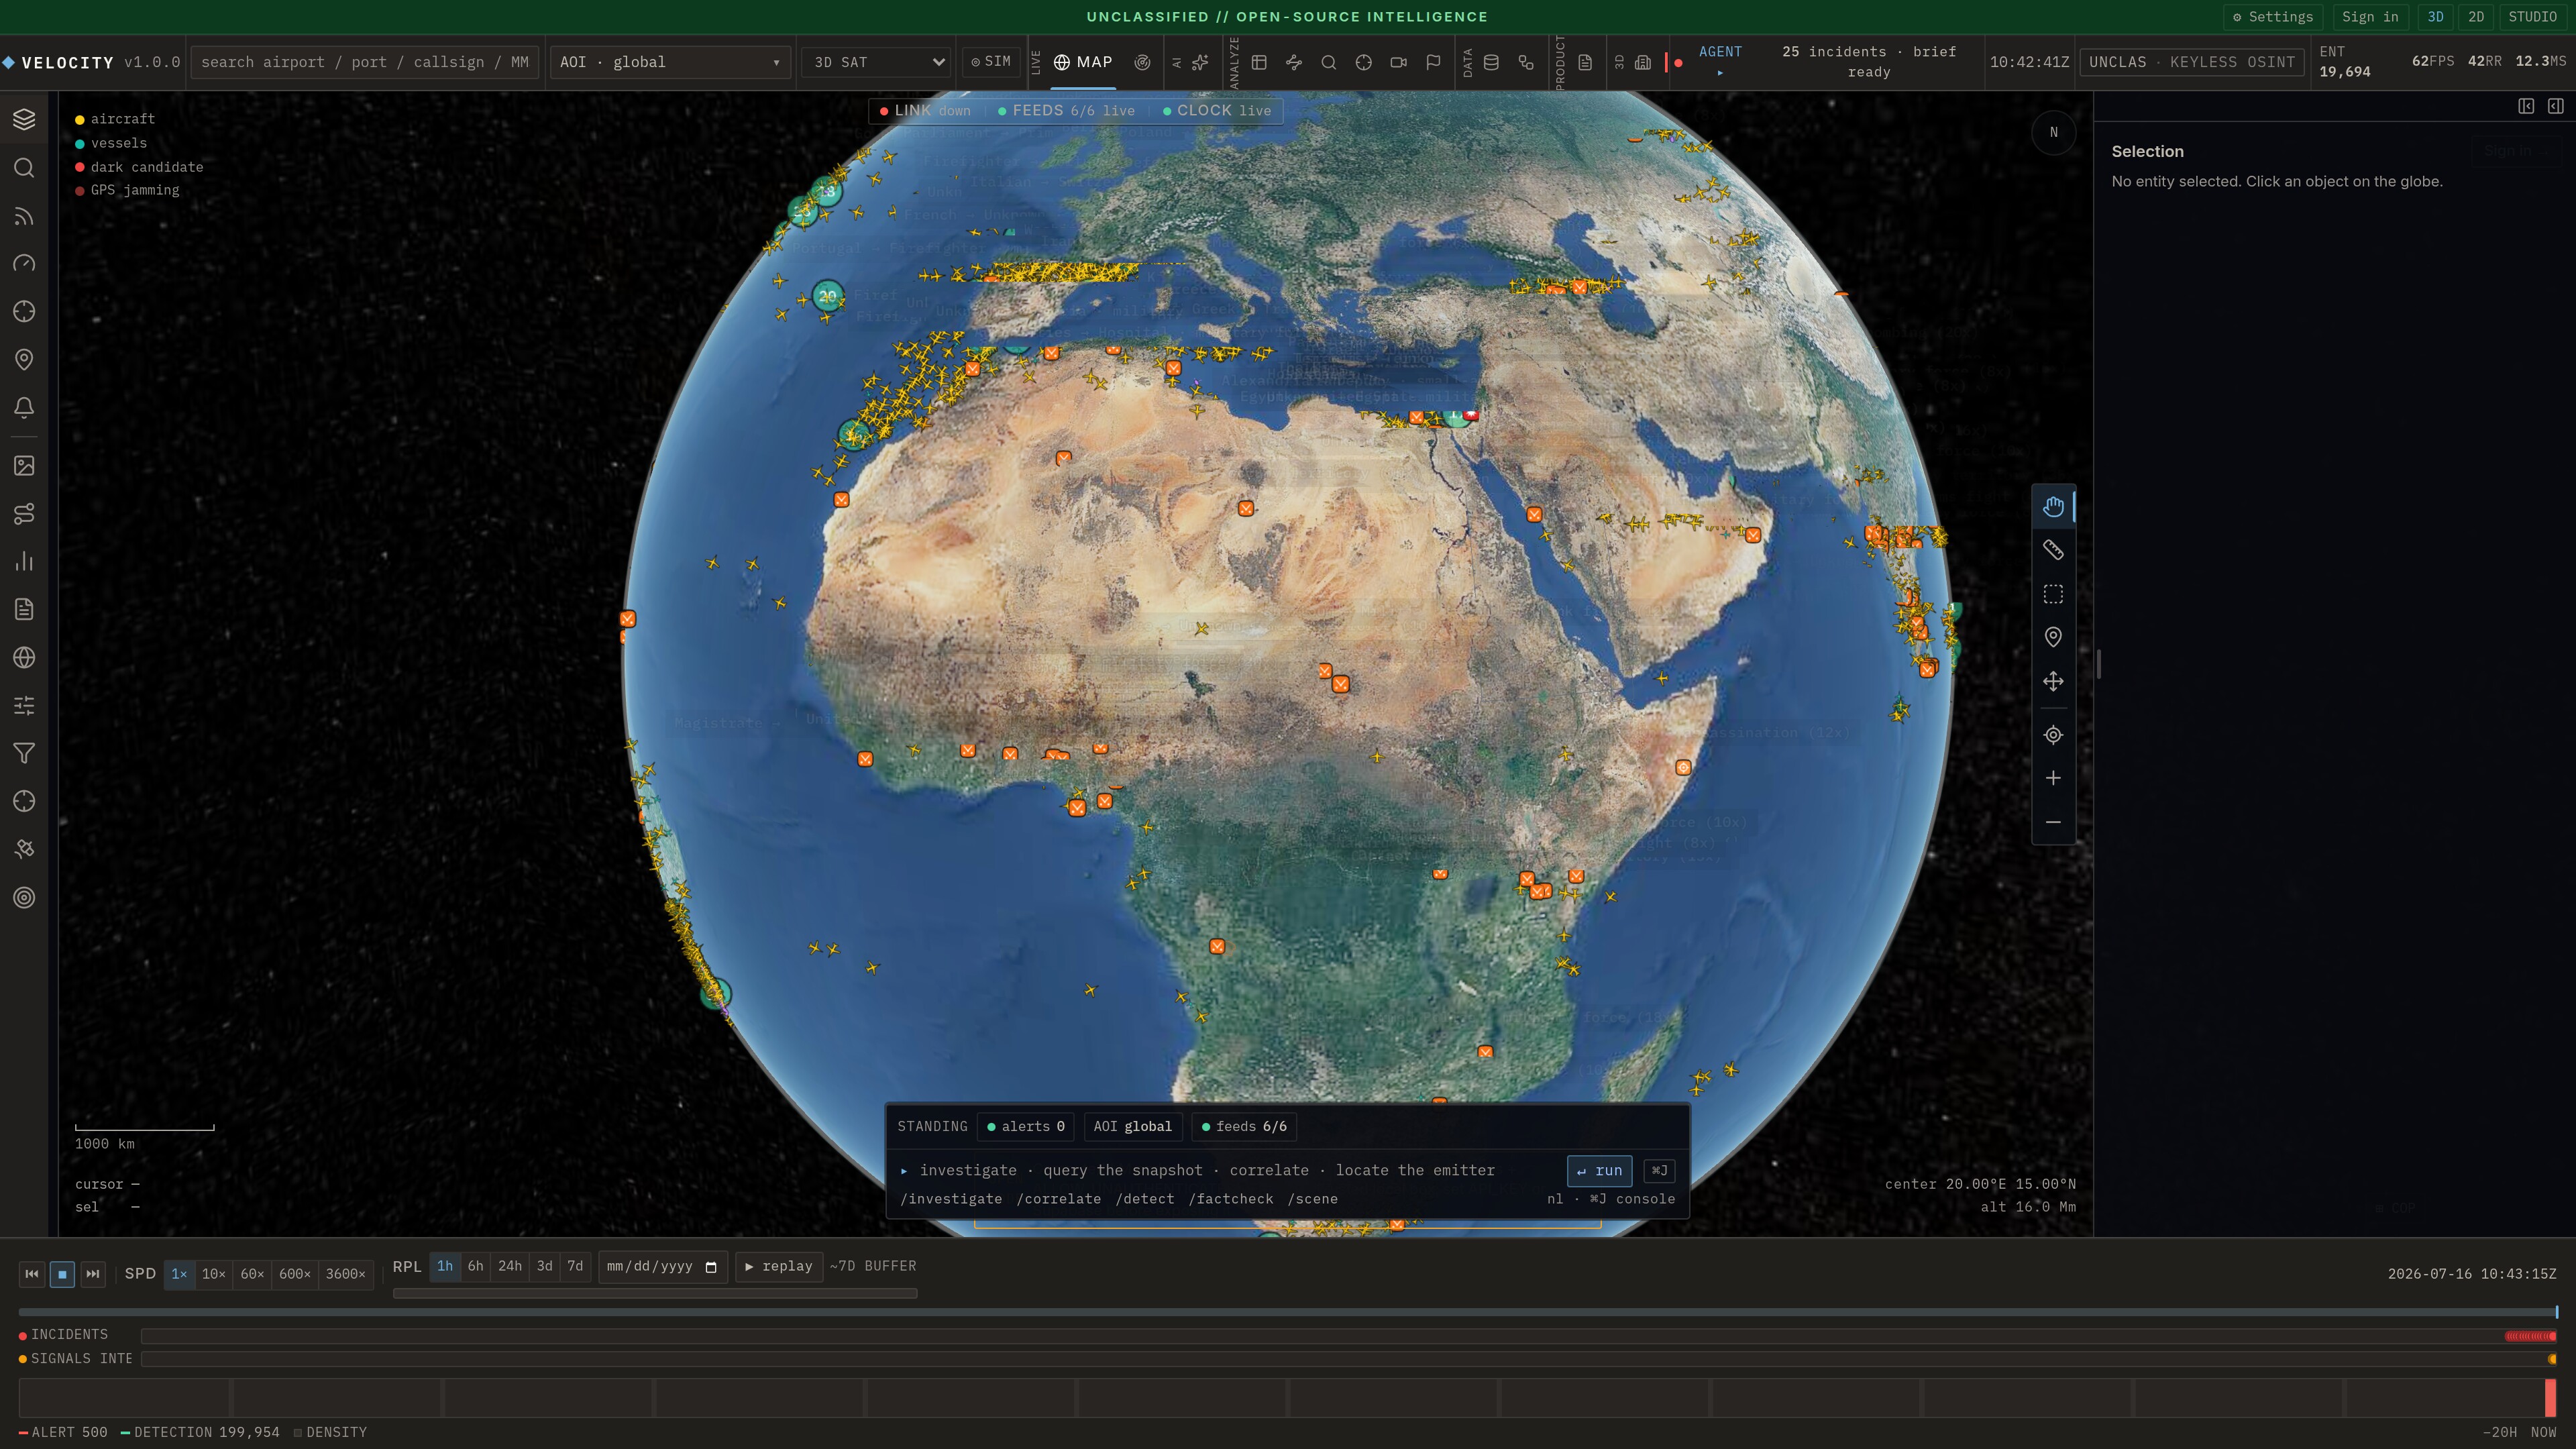Screen dimensions: 2576x1449
Task: Open the bar chart icon in sidebar
Action: pos(24,562)
